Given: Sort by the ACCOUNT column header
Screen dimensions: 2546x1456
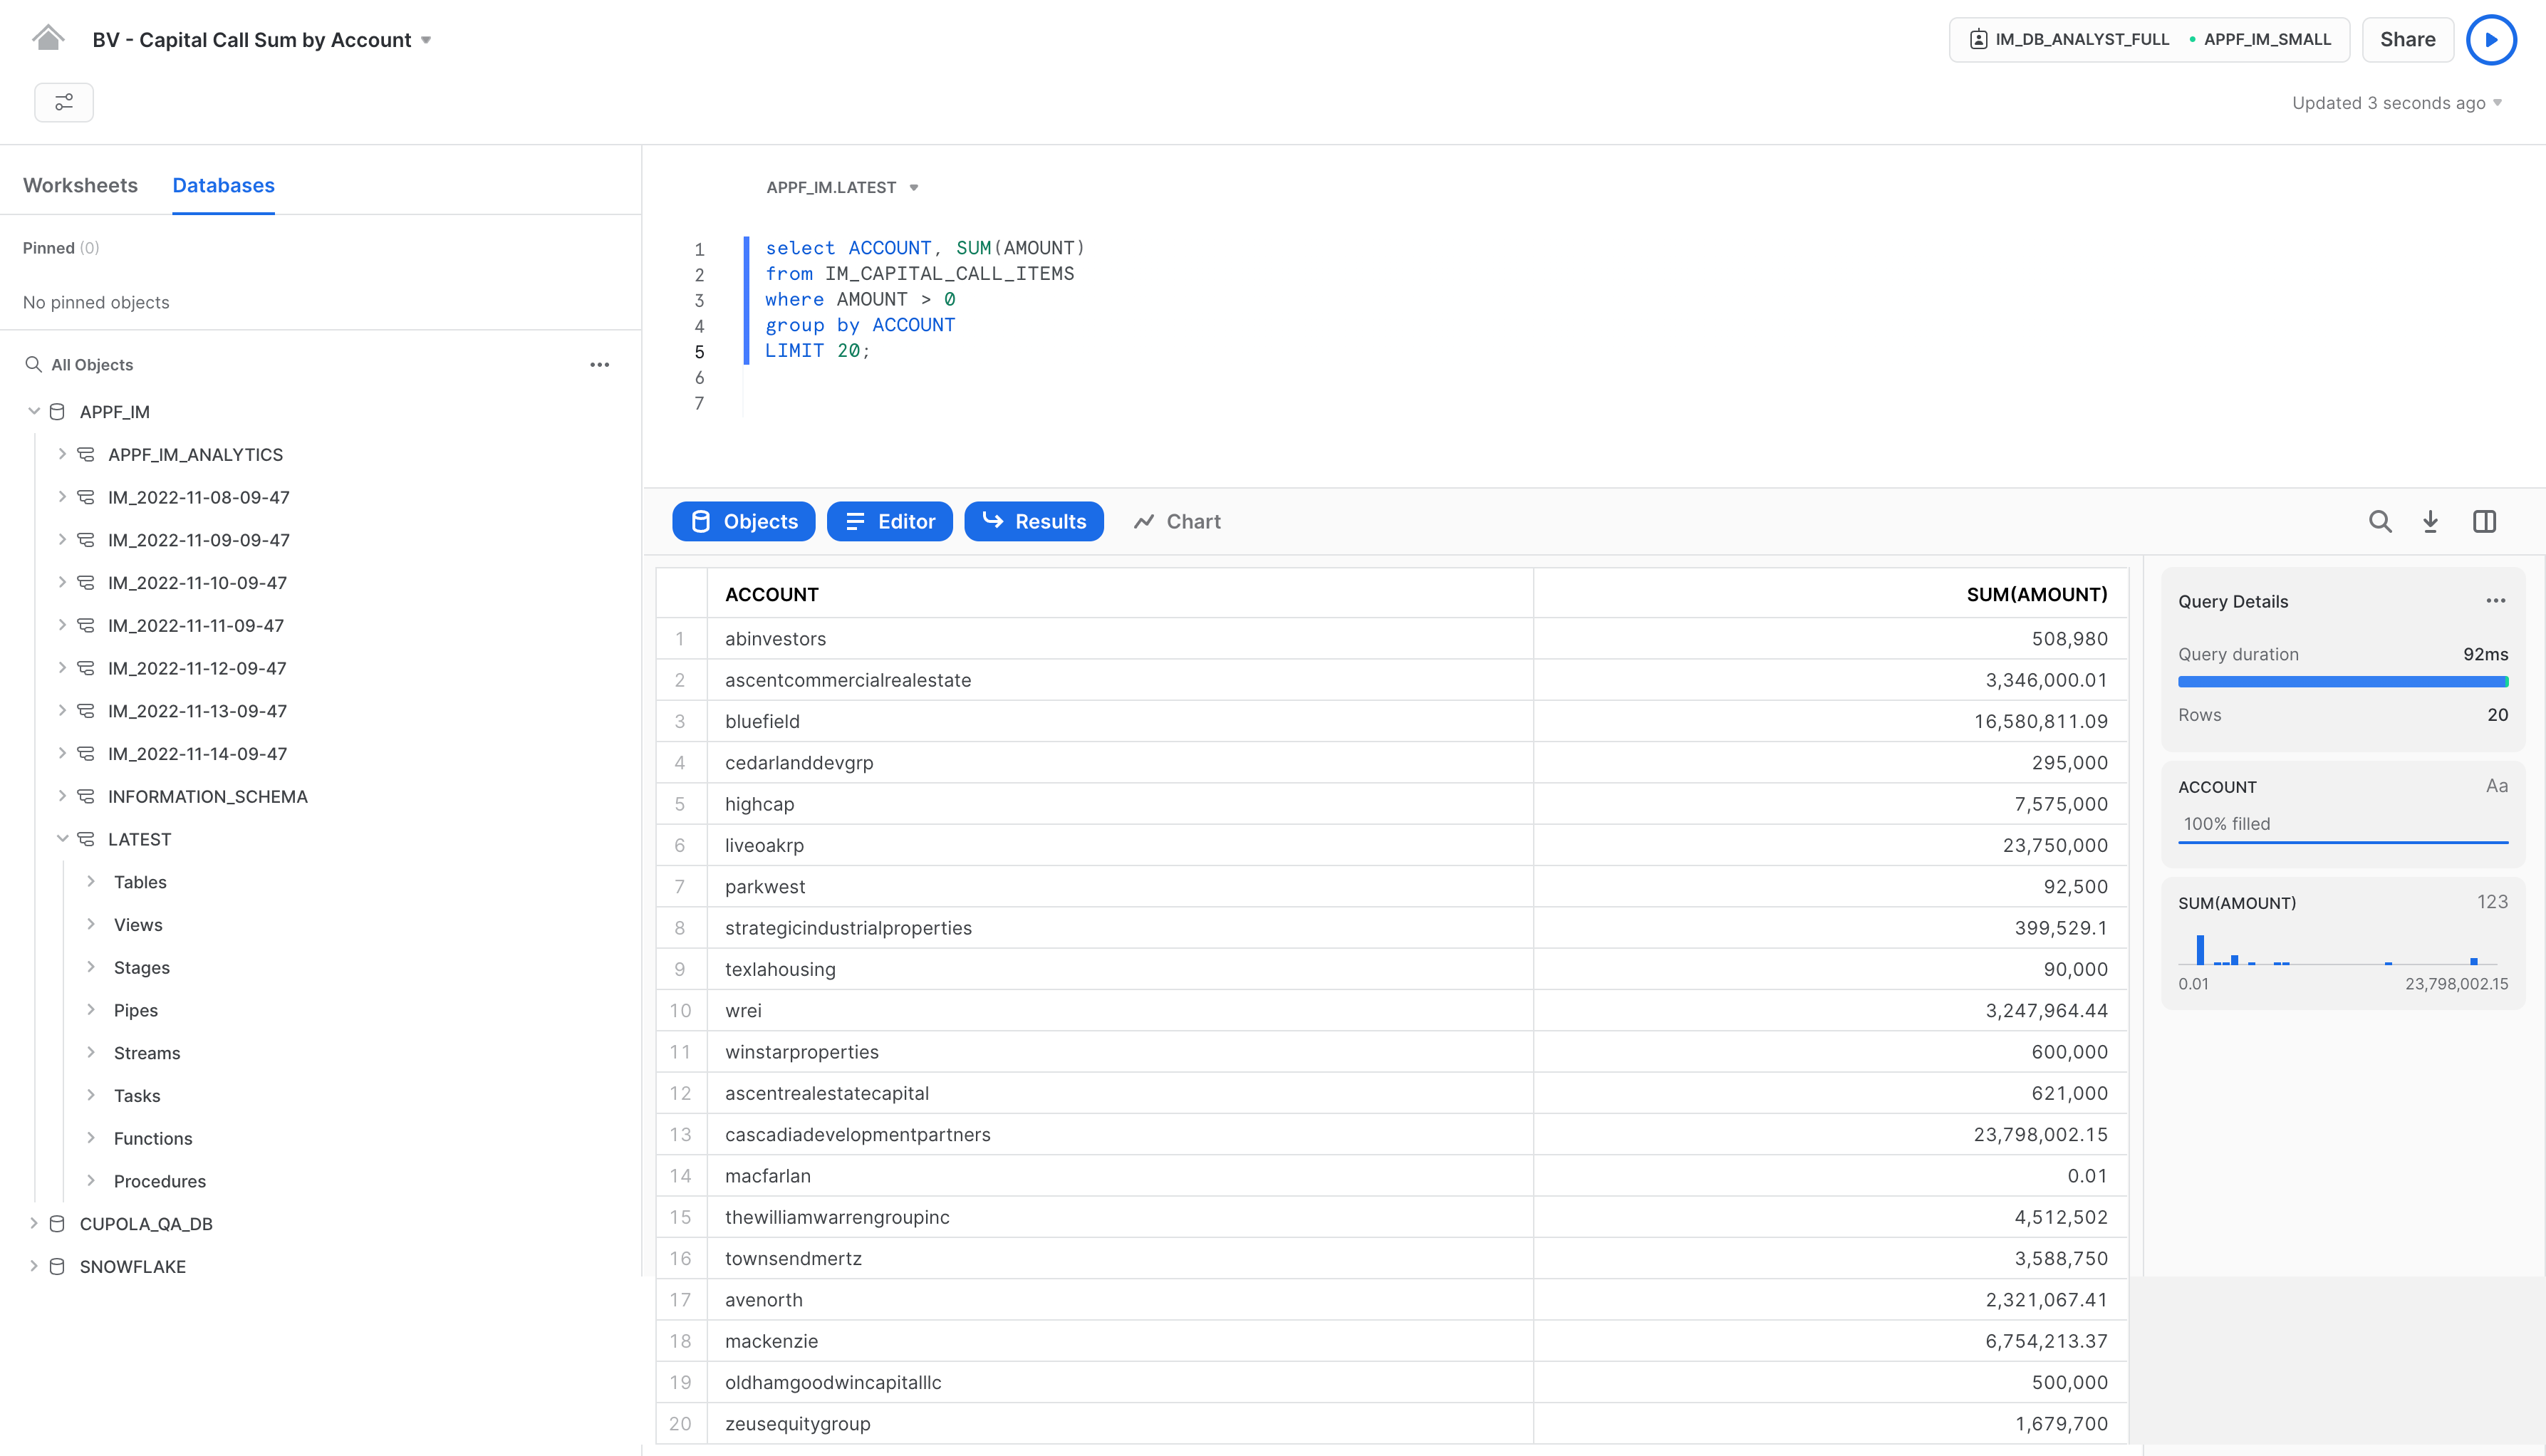Looking at the screenshot, I should (771, 594).
